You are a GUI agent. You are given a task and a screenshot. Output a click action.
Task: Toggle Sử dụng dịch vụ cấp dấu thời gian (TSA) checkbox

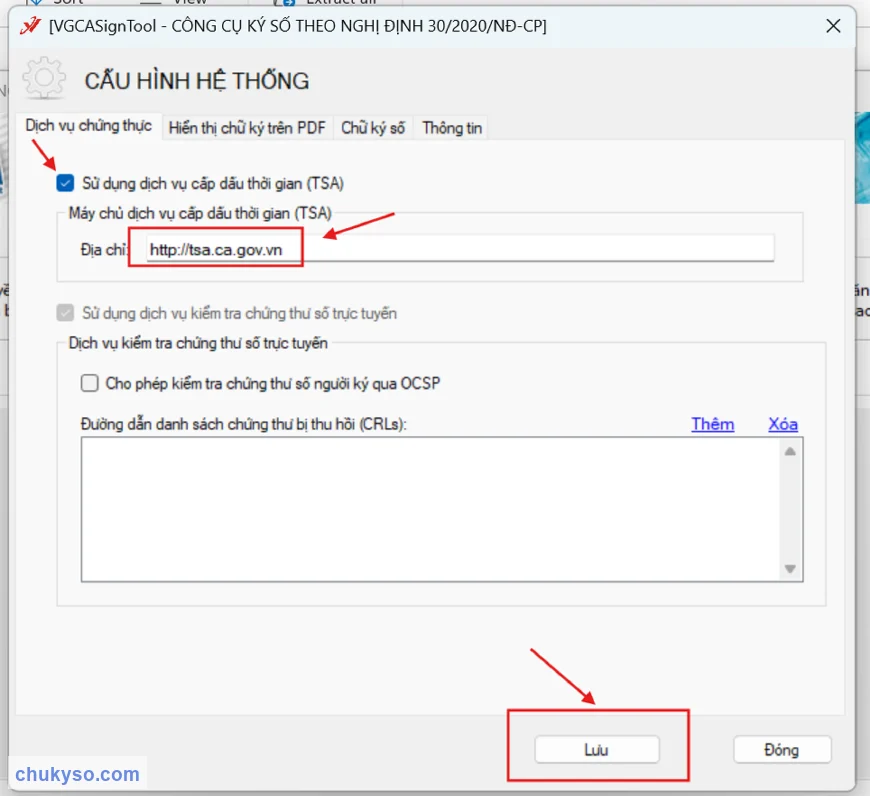65,183
